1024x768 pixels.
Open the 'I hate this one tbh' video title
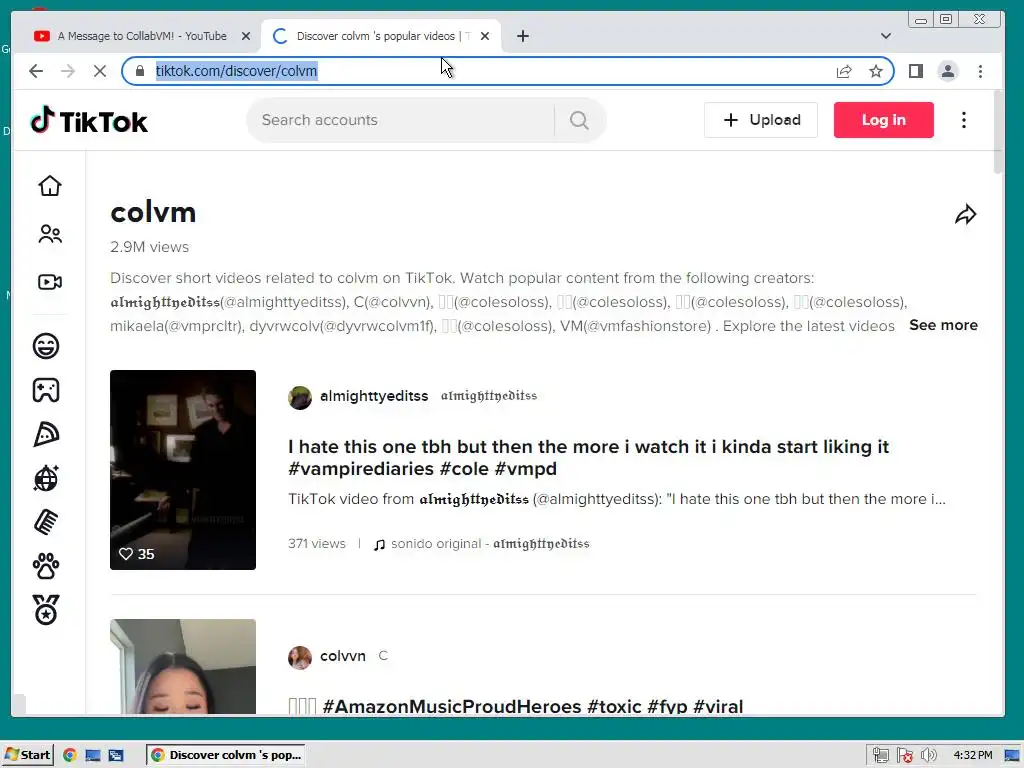(588, 458)
